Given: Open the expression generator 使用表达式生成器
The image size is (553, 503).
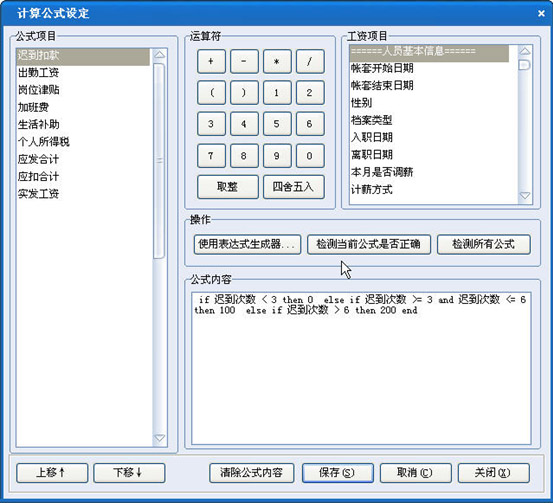Looking at the screenshot, I should [247, 244].
